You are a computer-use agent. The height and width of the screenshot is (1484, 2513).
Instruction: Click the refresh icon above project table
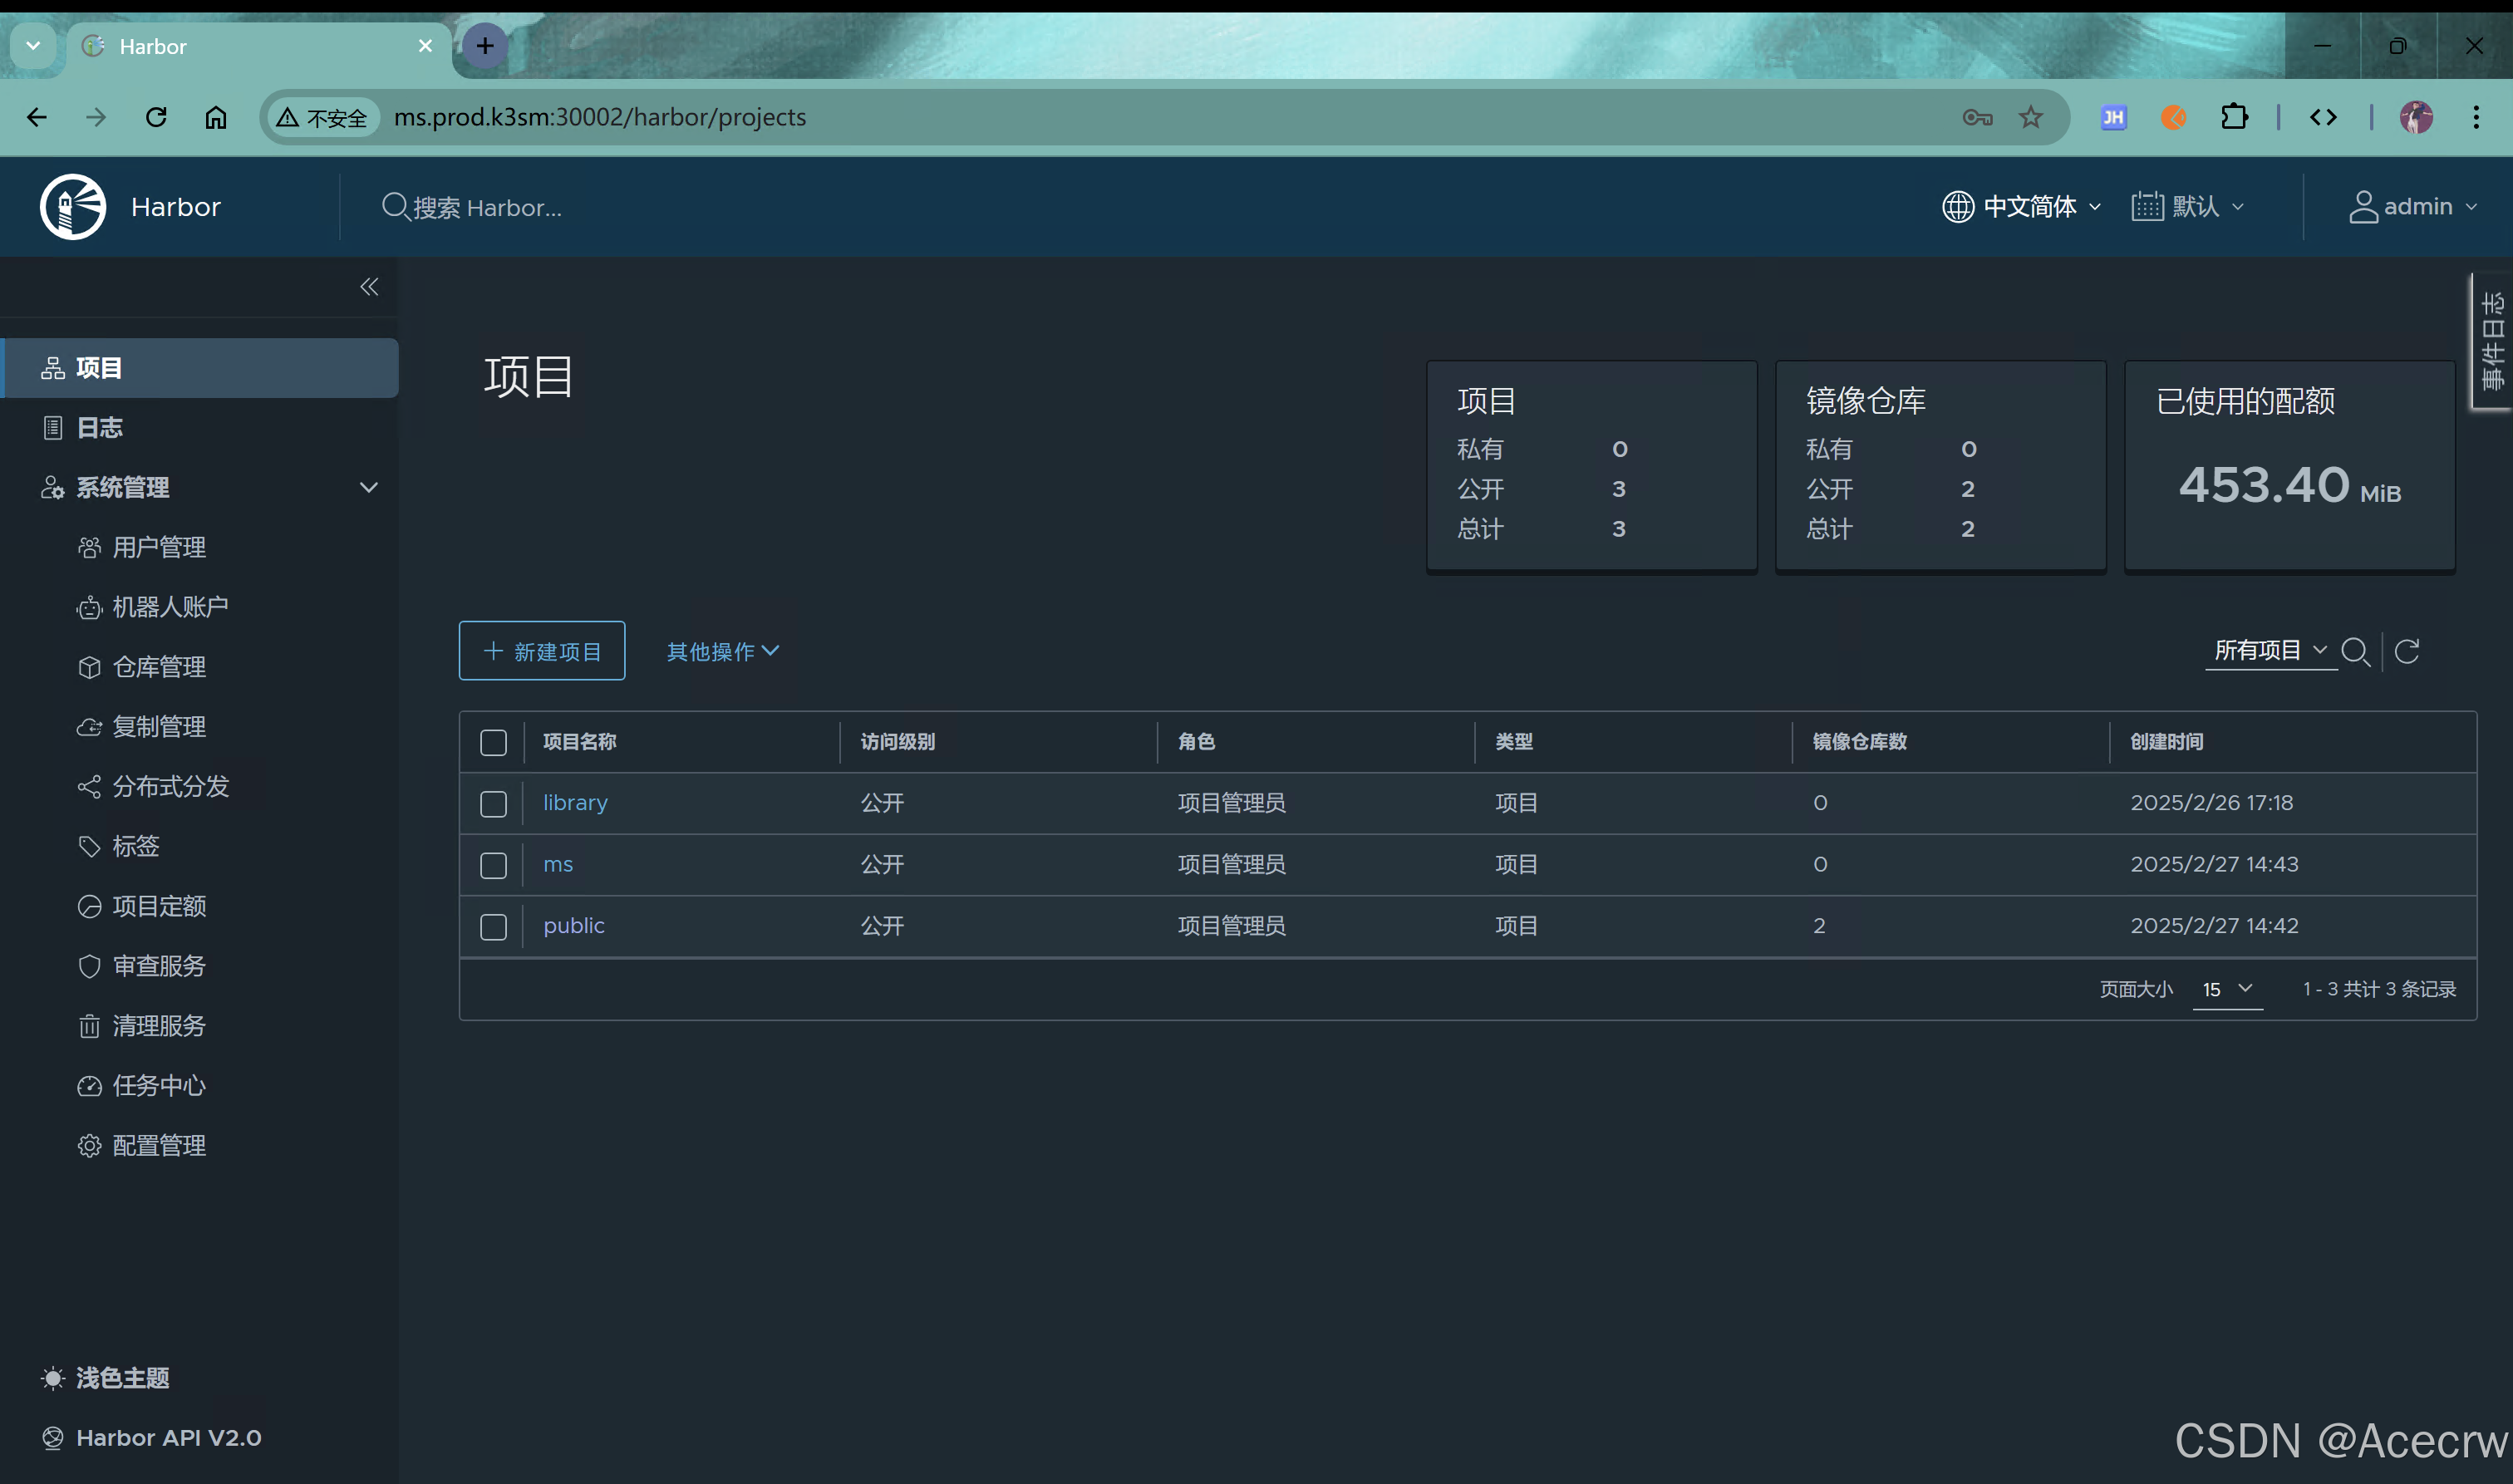click(x=2407, y=652)
